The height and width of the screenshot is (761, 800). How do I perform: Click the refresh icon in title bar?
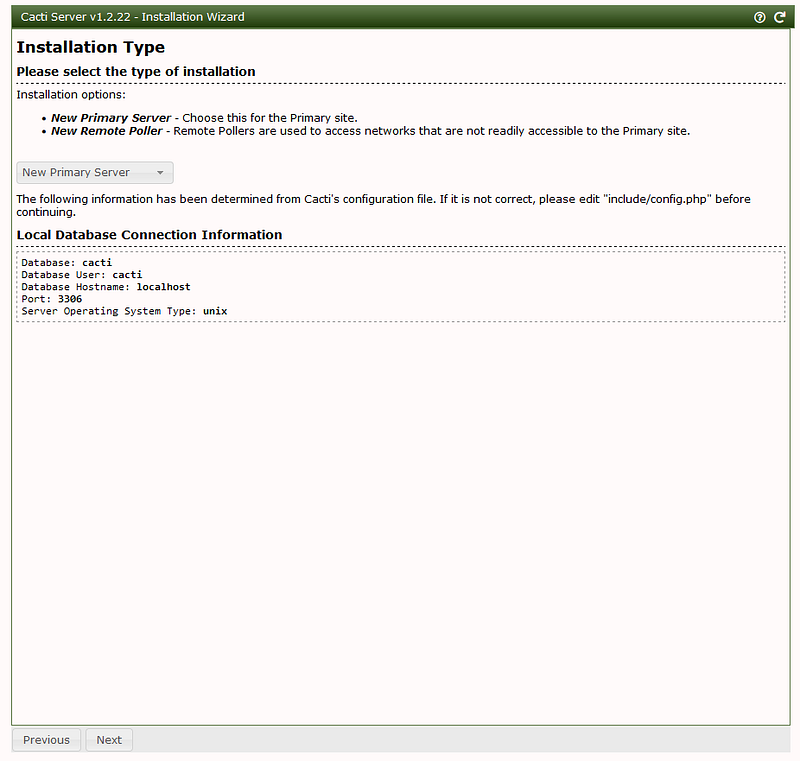pyautogui.click(x=780, y=17)
